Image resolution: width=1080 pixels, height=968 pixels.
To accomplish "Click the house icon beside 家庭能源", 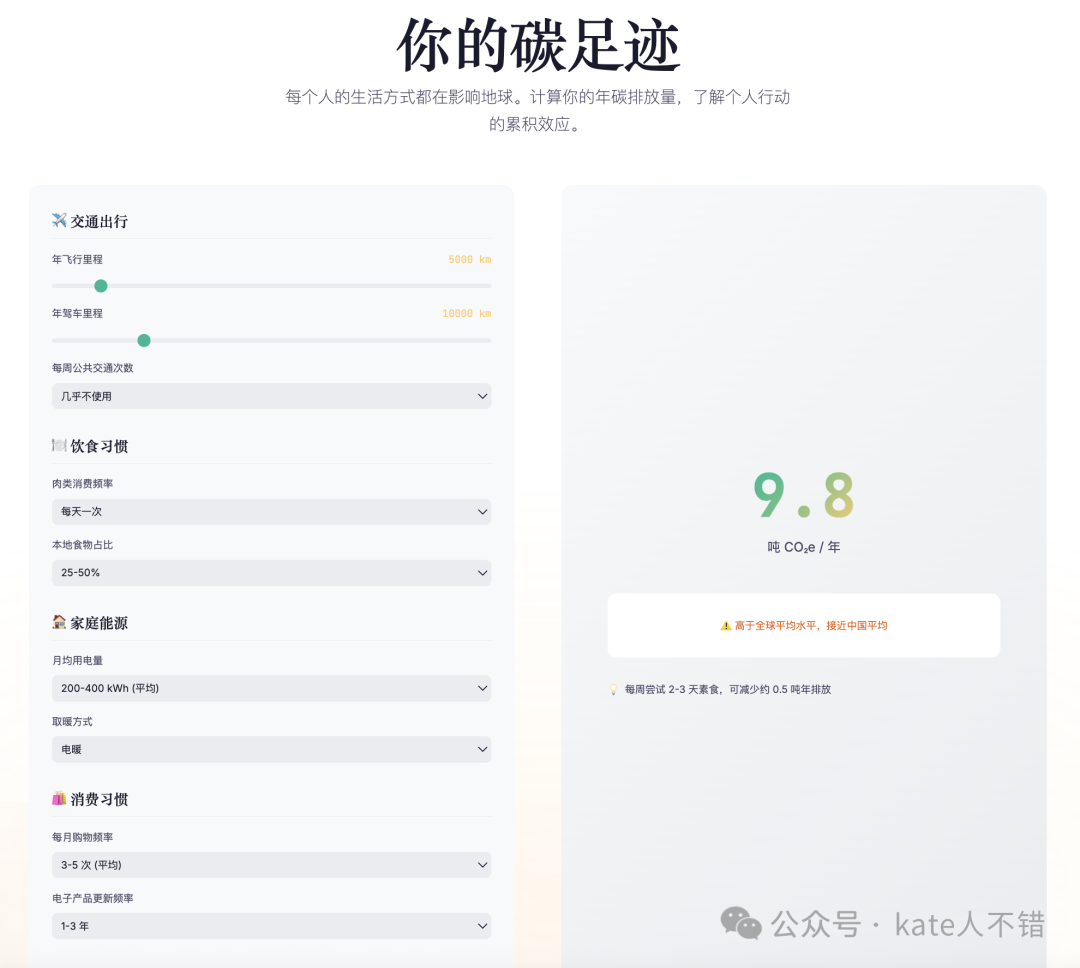I will point(58,622).
